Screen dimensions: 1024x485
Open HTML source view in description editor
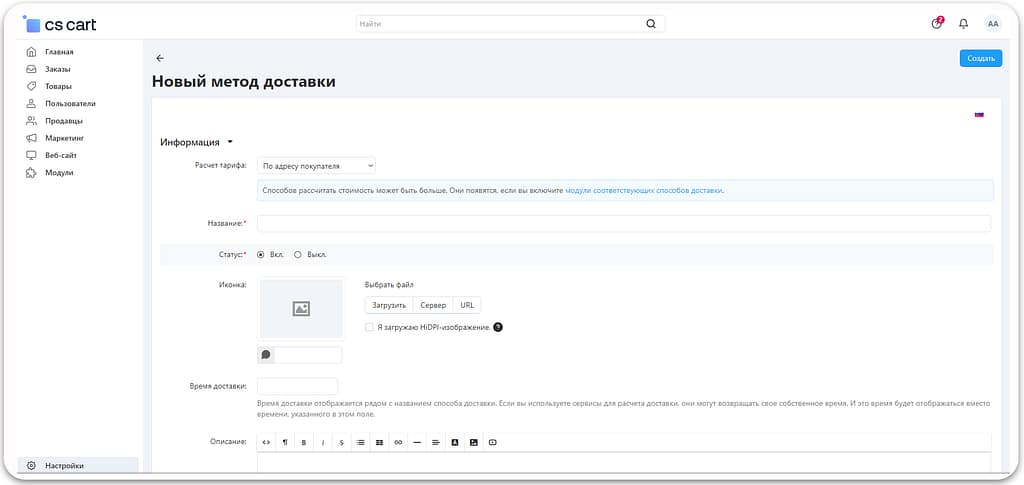pos(266,442)
